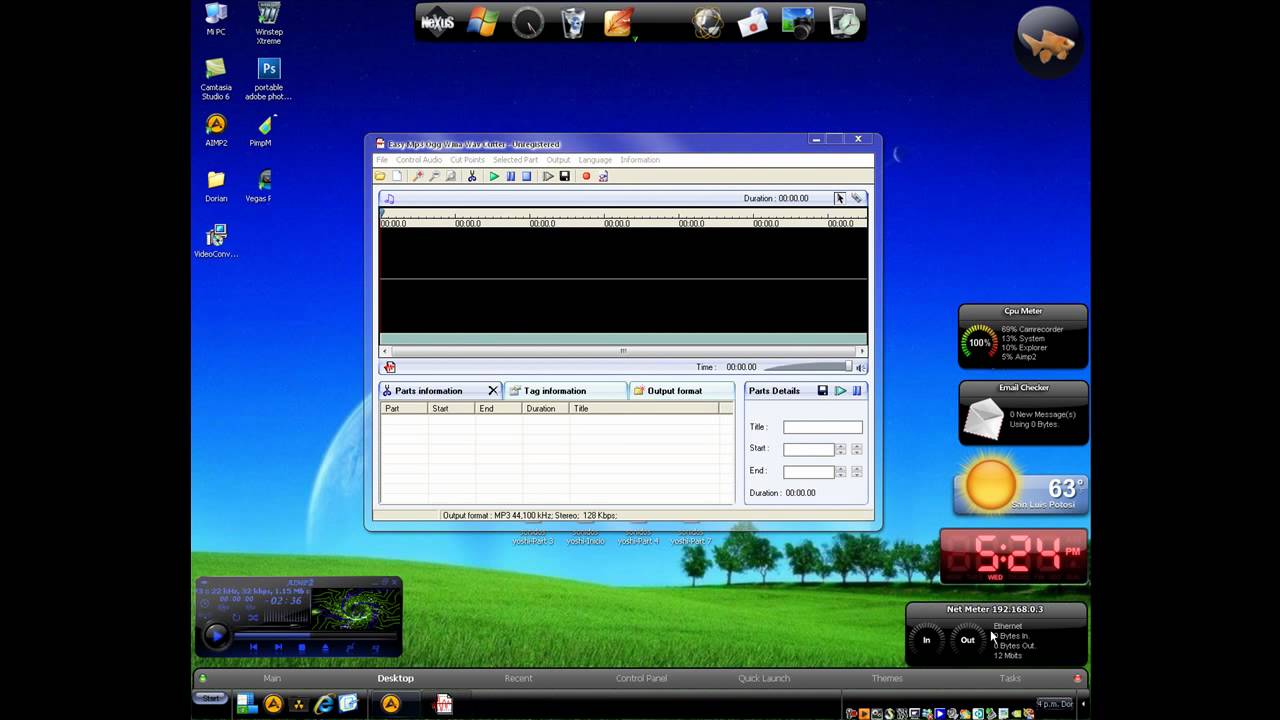This screenshot has width=1280, height=720.
Task: Switch to the Control Panel shelf tab
Action: (x=641, y=678)
